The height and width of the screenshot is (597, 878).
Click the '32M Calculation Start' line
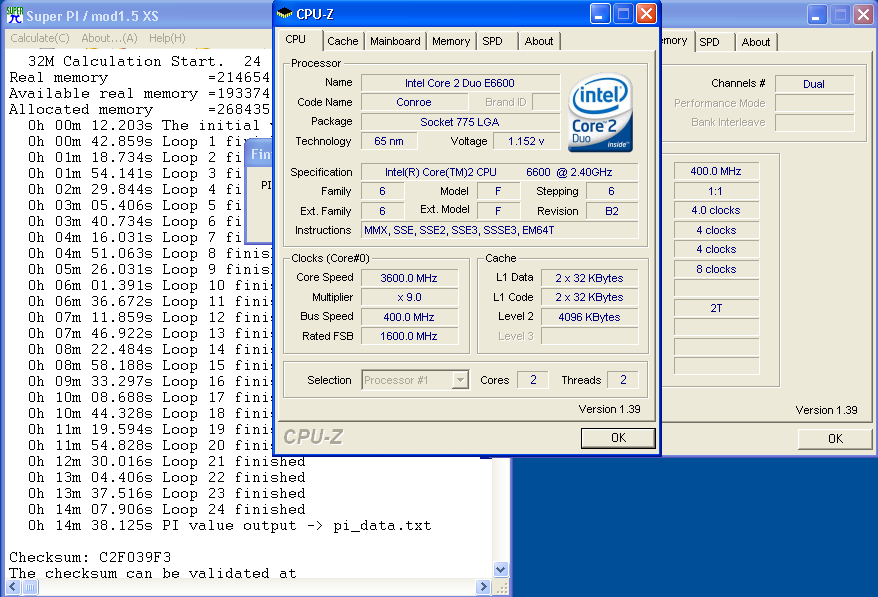pos(144,61)
